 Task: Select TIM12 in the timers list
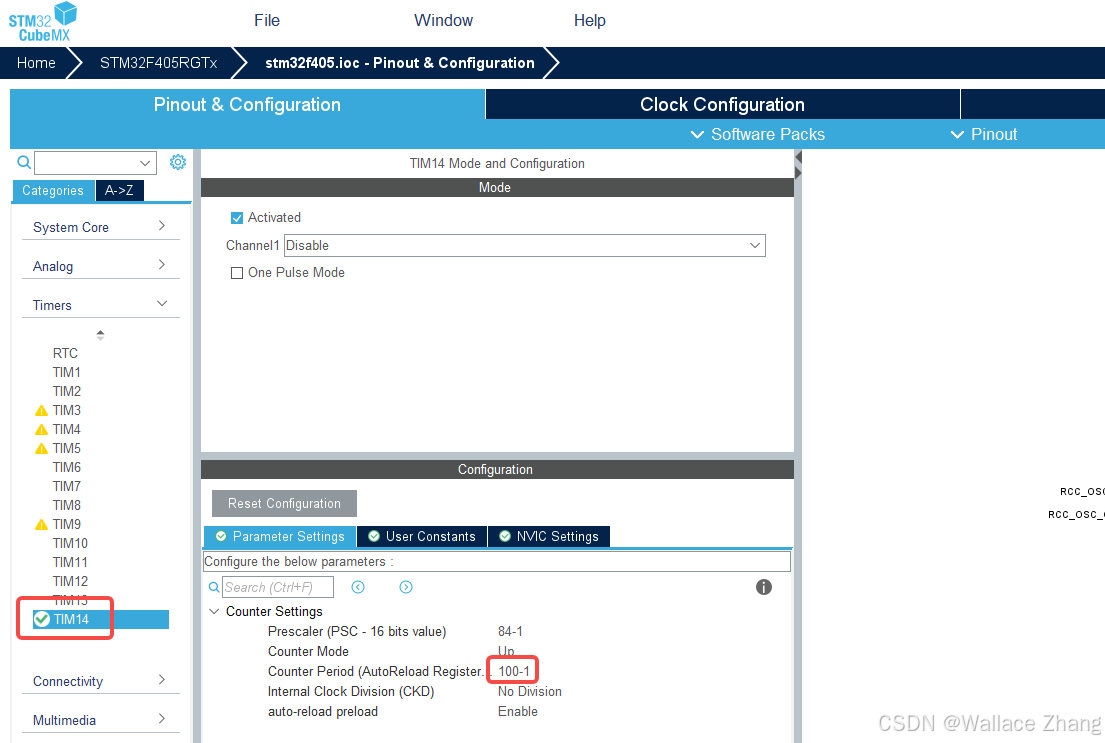click(70, 582)
